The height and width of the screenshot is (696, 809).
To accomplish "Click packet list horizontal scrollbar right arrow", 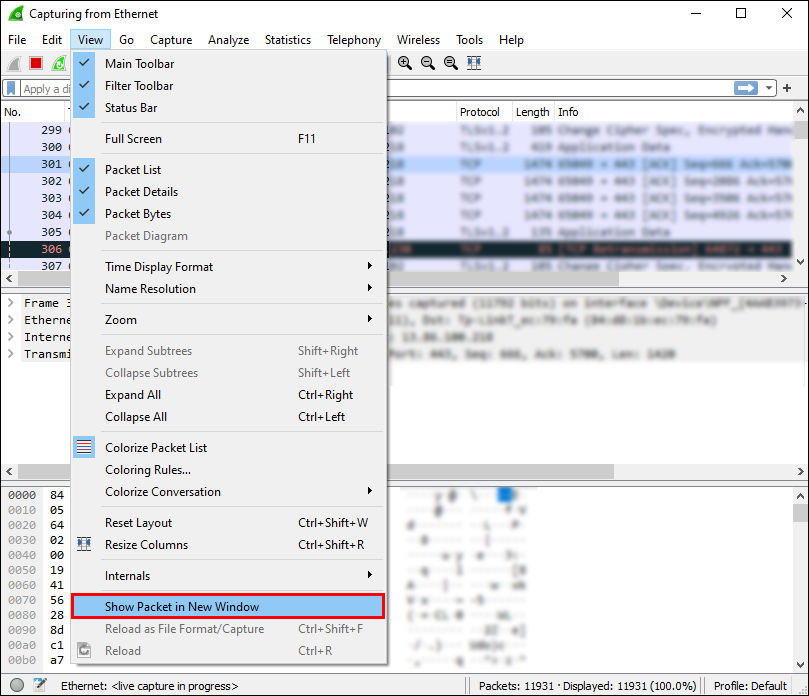I will [x=784, y=278].
